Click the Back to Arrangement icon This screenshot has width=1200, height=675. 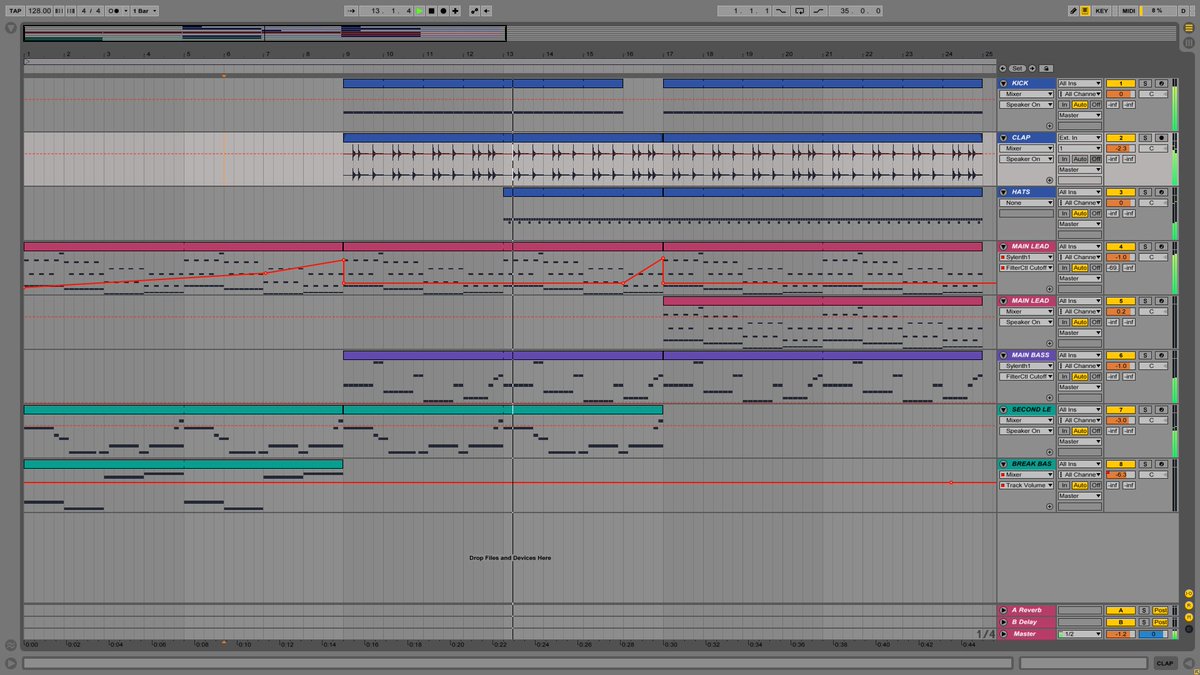[x=486, y=9]
